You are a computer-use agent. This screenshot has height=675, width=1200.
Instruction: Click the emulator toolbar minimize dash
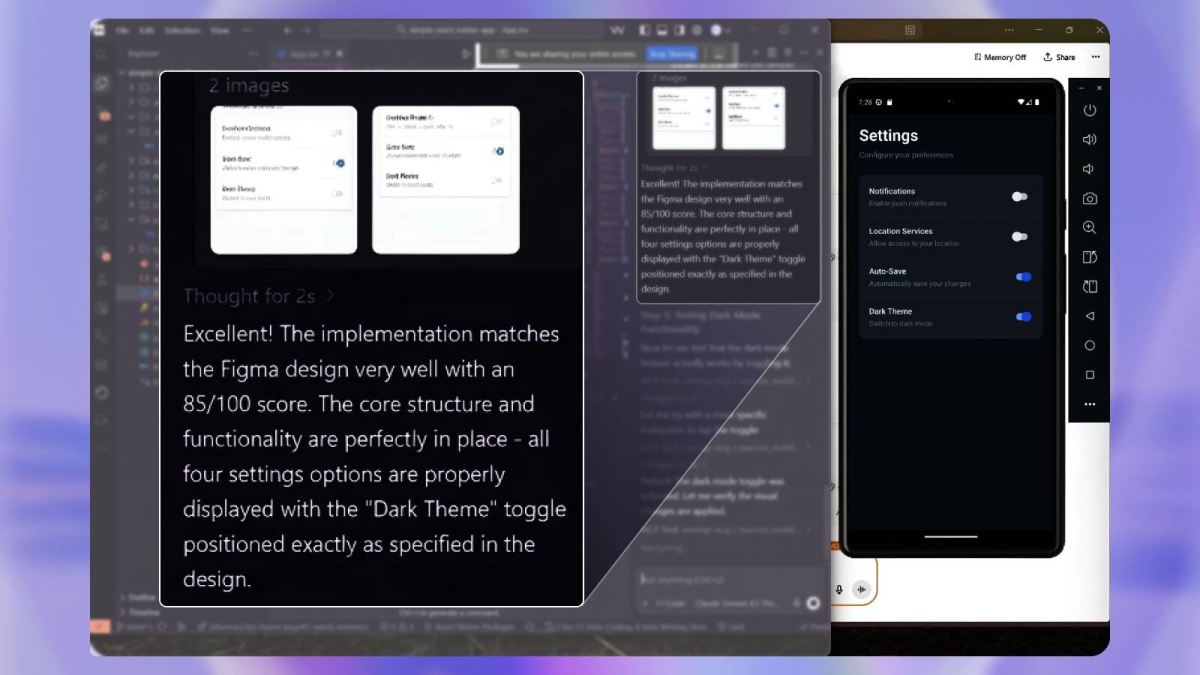coord(1080,88)
